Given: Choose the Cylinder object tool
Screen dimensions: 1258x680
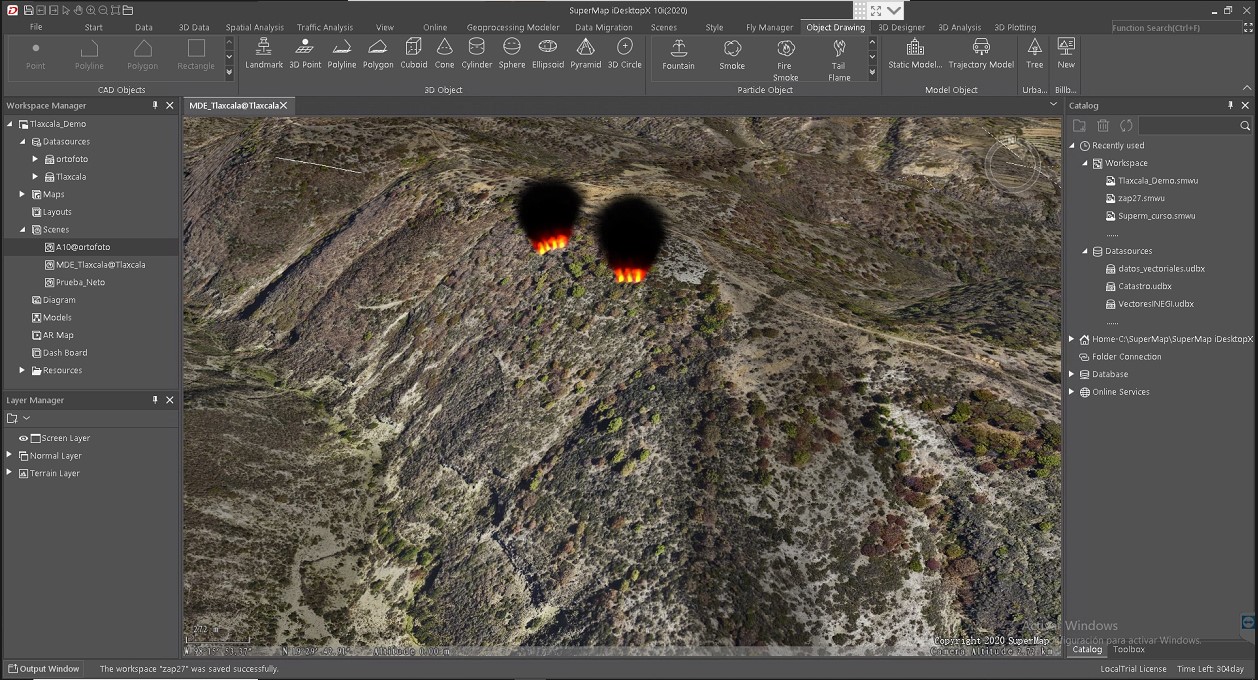Looking at the screenshot, I should [477, 53].
